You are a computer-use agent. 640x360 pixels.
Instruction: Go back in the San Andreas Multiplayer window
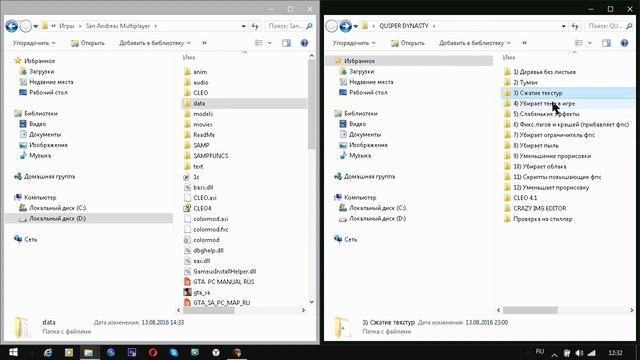[11, 26]
